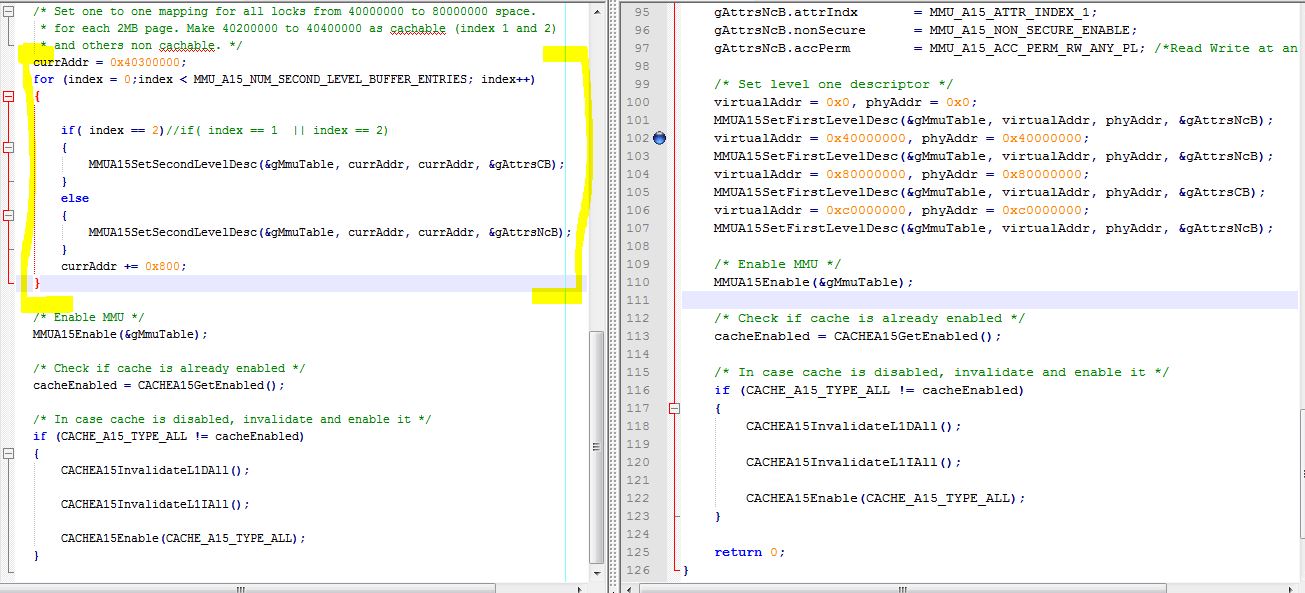
Task: Click the bookmark marker on line 102
Action: (x=659, y=138)
